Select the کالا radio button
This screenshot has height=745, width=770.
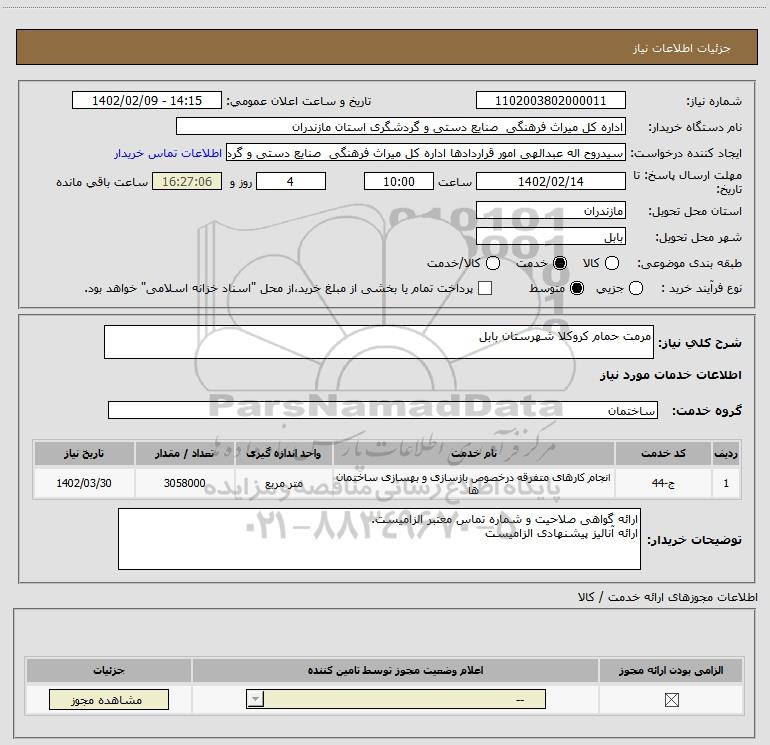[611, 263]
